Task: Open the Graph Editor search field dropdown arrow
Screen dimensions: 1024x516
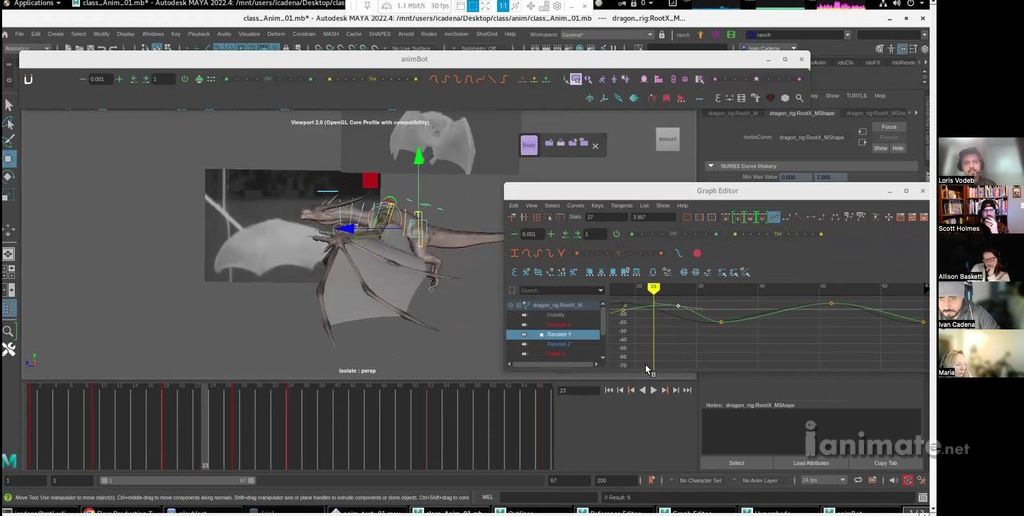Action: (600, 291)
